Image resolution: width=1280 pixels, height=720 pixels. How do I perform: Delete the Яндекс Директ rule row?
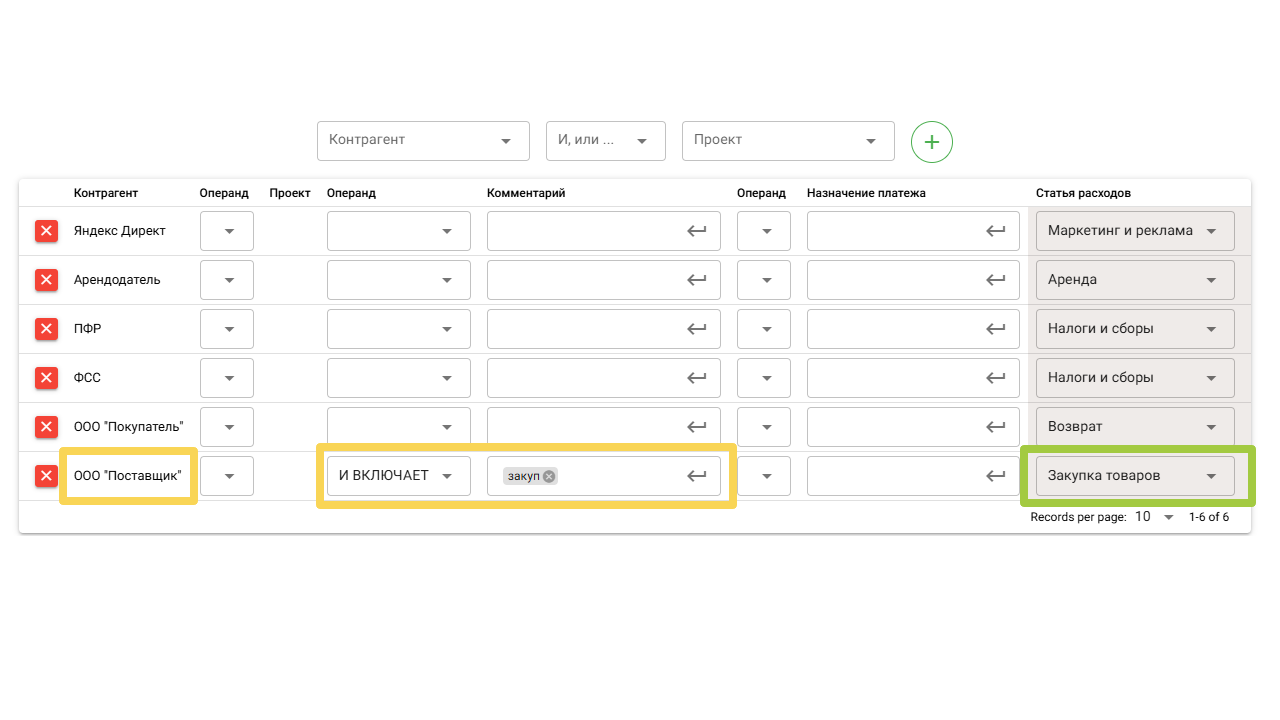pos(46,231)
